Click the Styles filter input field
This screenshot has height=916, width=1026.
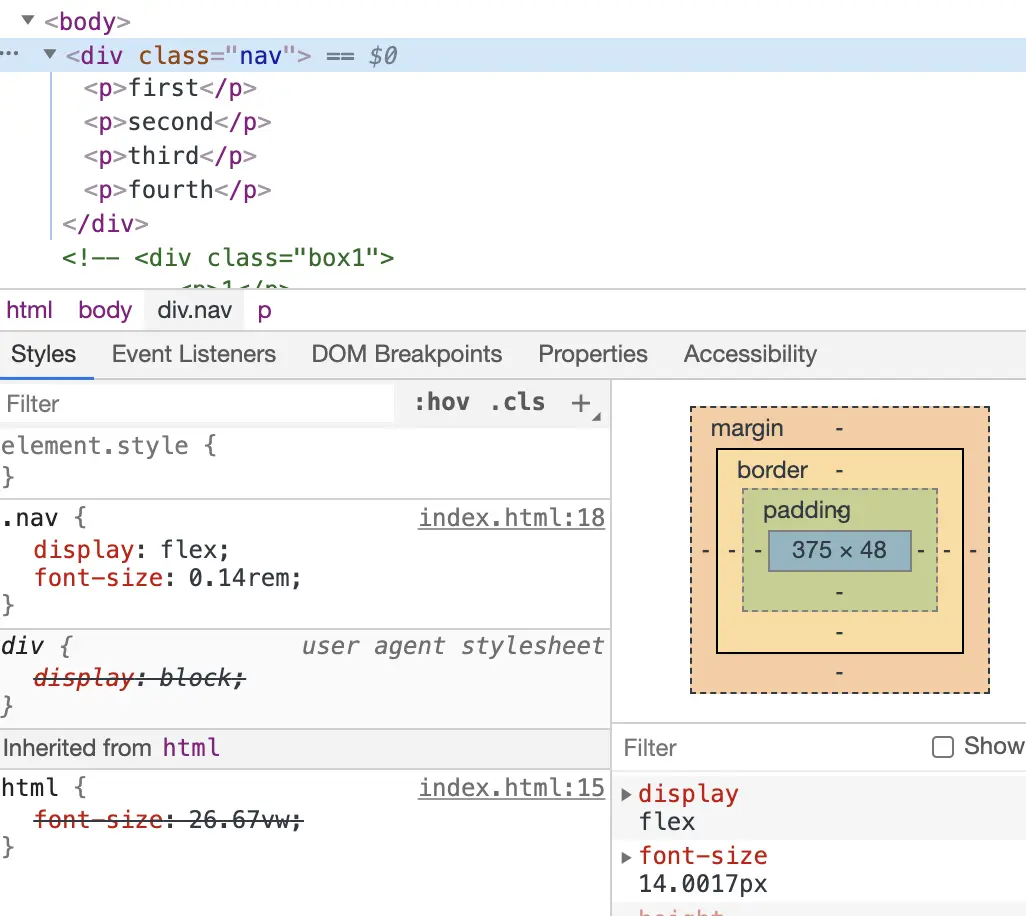click(200, 404)
